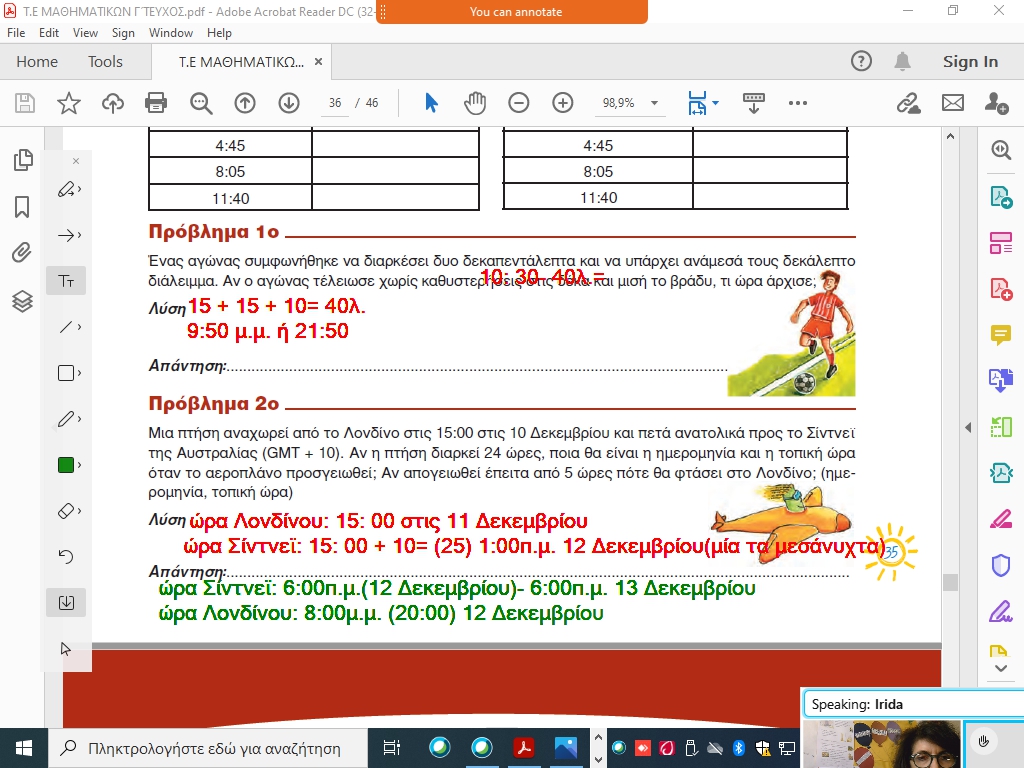The height and width of the screenshot is (768, 1024).
Task: Open the notifications bell
Action: point(903,61)
